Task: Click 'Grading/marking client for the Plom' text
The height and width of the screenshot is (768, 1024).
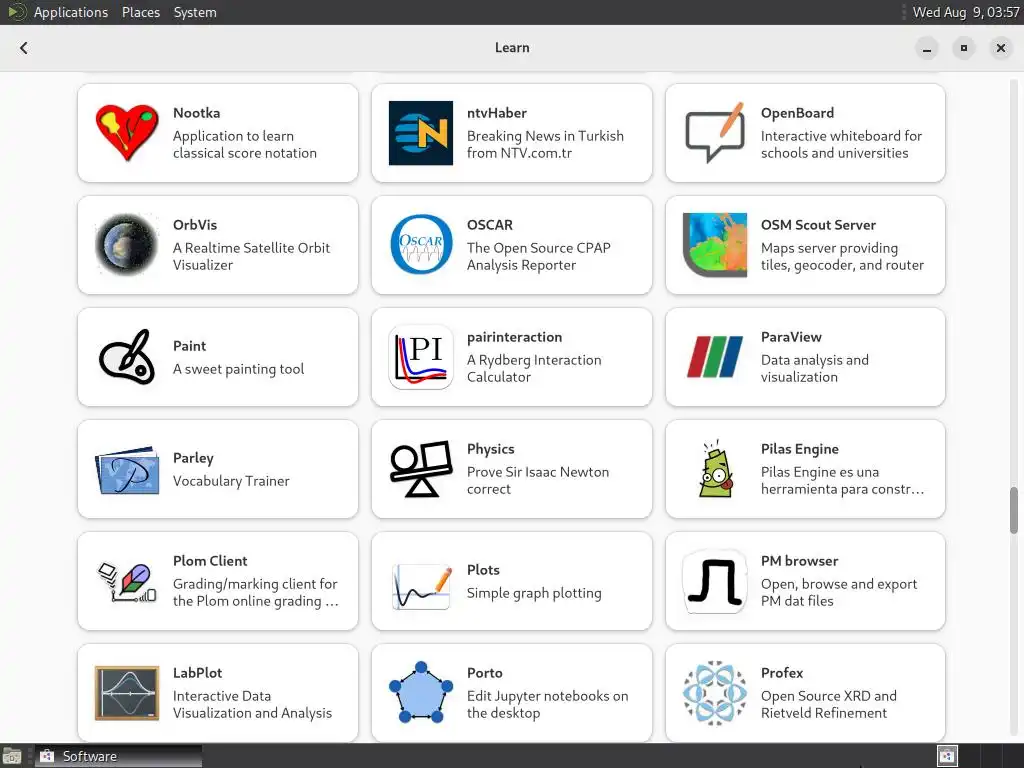Action: (256, 592)
